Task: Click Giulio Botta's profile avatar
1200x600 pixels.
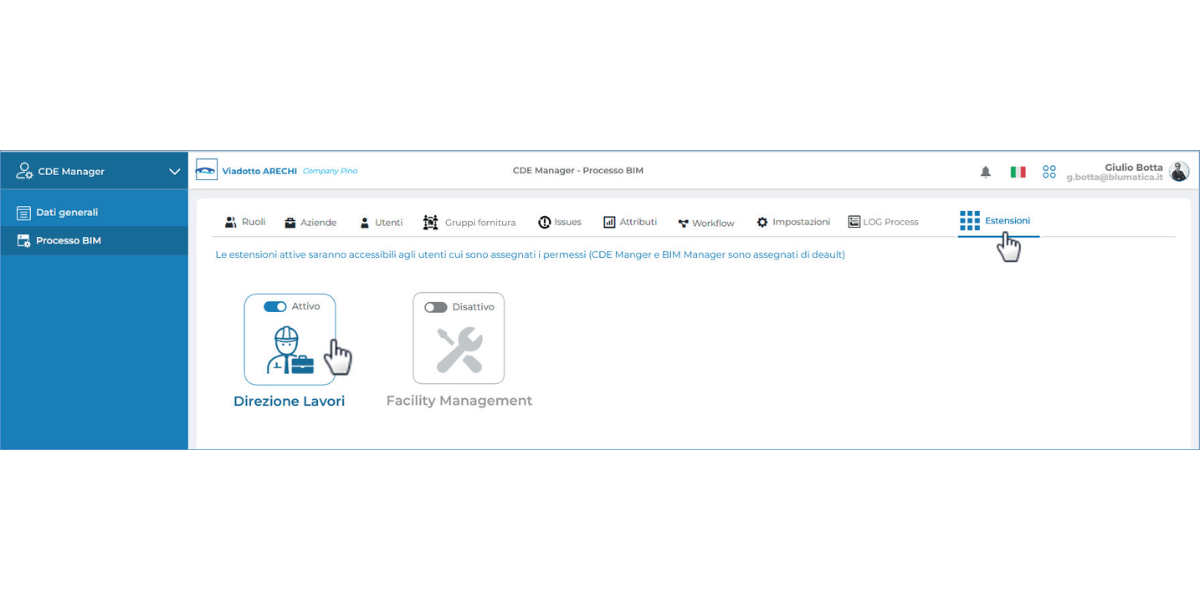Action: pos(1180,171)
